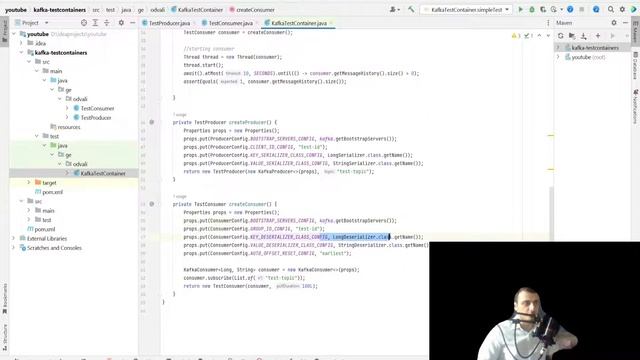Screen dimensions: 640x360
Task: Select the resources folder
Action: tap(65, 127)
